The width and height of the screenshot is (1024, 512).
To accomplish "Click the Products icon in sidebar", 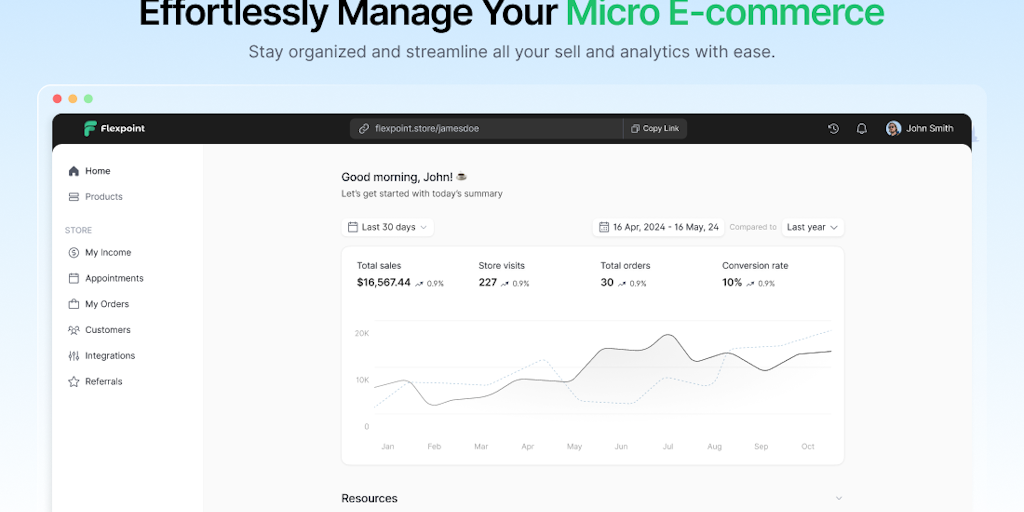I will coord(74,197).
